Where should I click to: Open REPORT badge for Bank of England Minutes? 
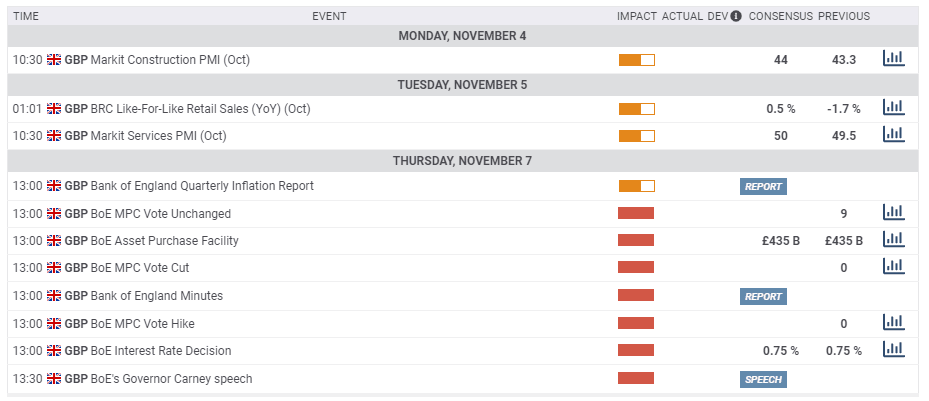763,296
